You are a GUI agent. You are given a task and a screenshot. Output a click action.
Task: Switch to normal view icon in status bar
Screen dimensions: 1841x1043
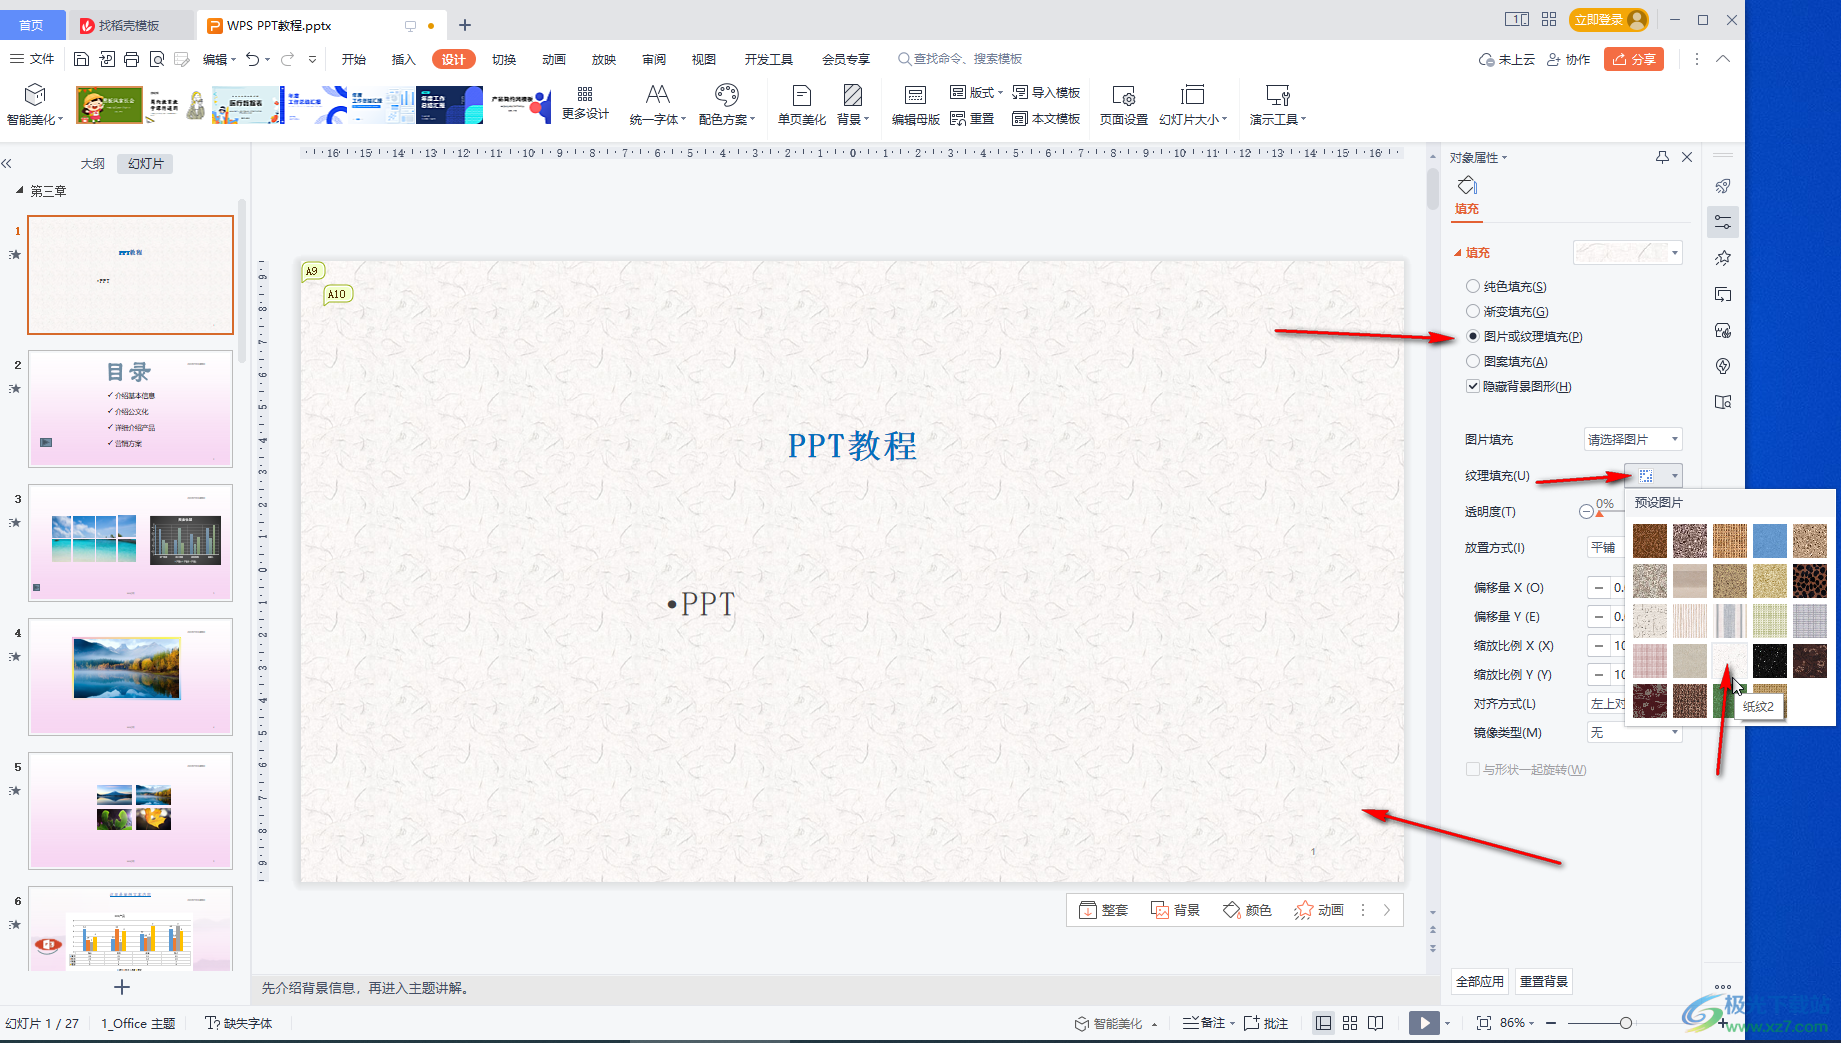[1323, 1023]
